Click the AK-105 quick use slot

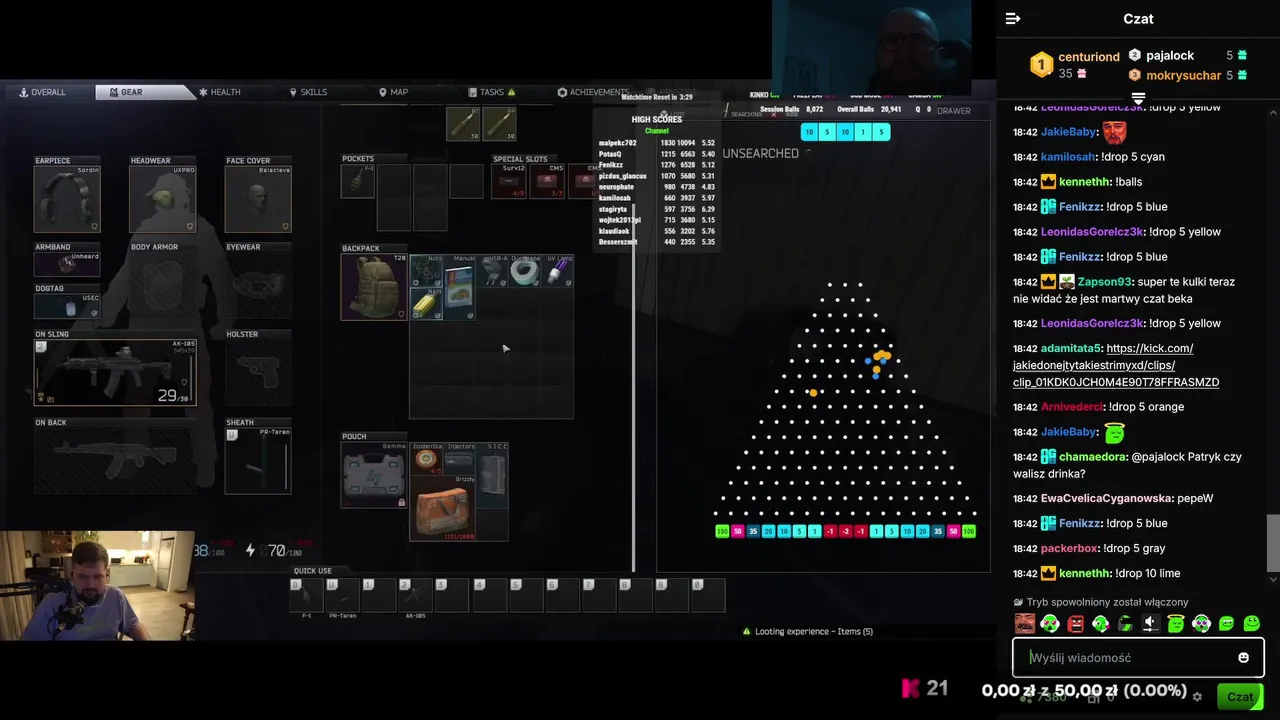click(x=415, y=595)
